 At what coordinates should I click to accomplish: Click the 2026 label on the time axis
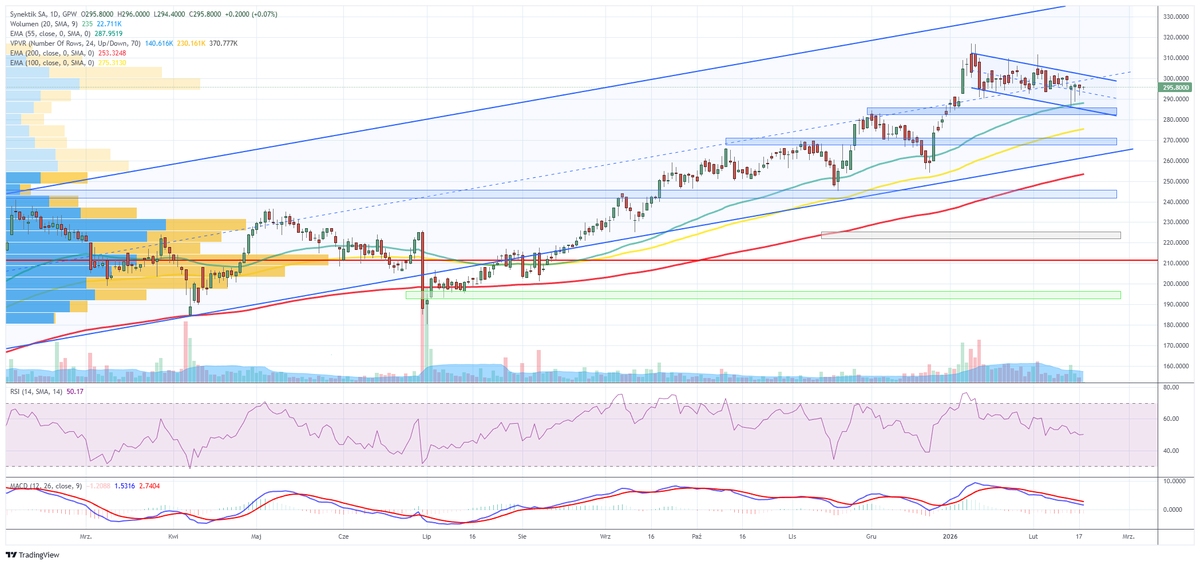pyautogui.click(x=949, y=536)
